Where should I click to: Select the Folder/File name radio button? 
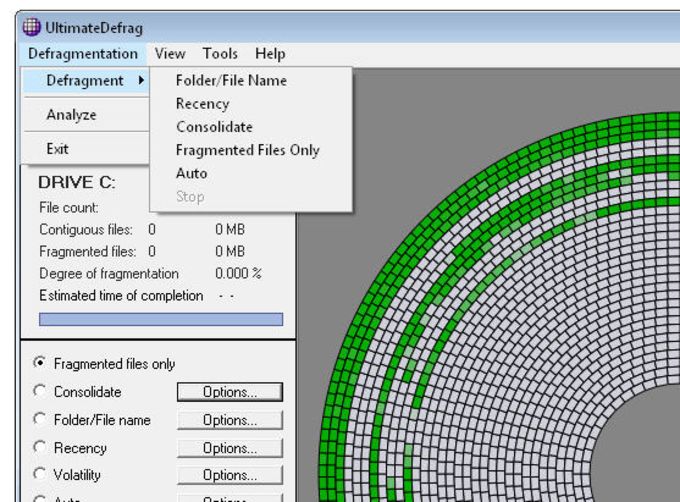tap(39, 419)
